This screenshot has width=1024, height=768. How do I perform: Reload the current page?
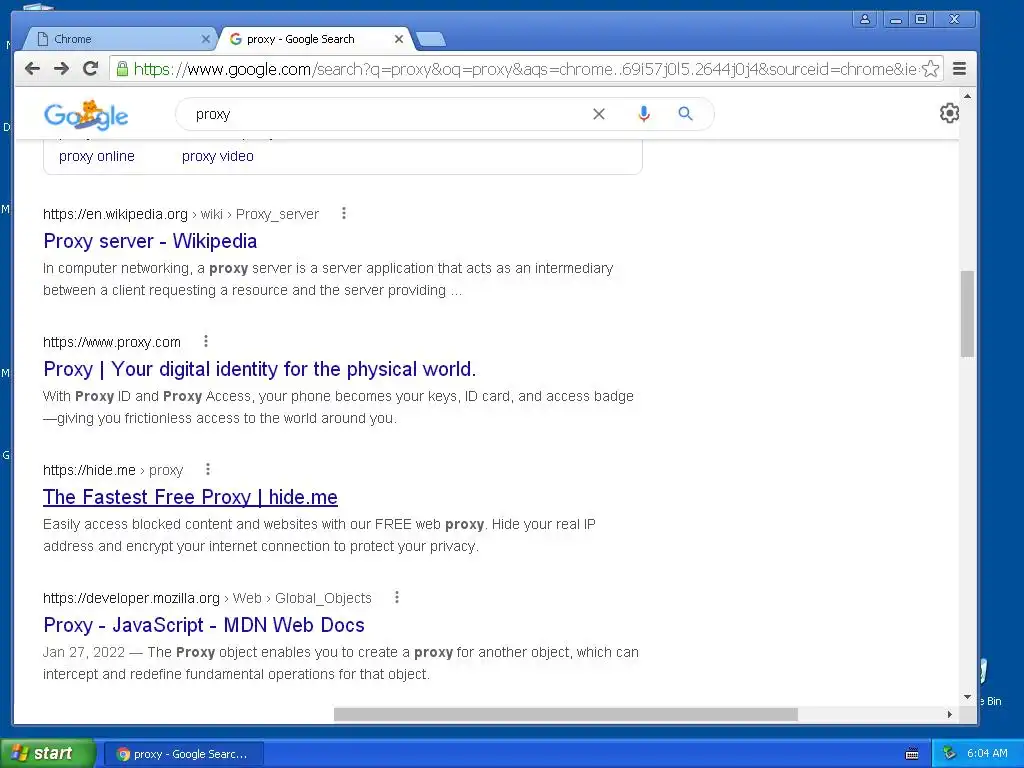tap(91, 69)
